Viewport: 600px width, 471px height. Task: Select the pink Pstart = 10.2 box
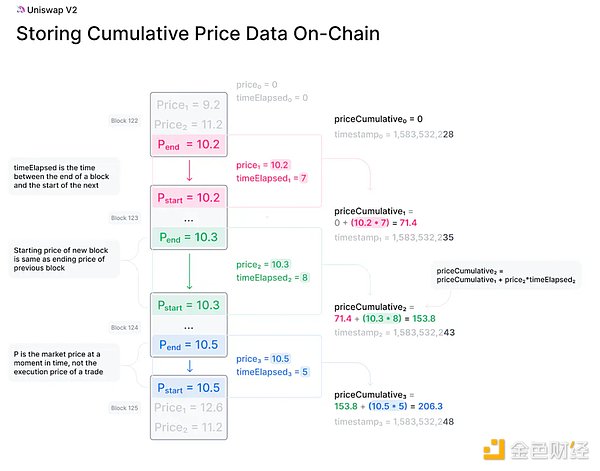tap(190, 195)
